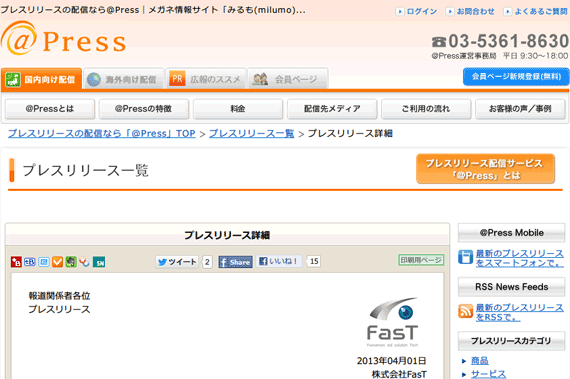The height and width of the screenshot is (379, 570).
Task: Click the FasT company logo
Action: click(x=393, y=322)
